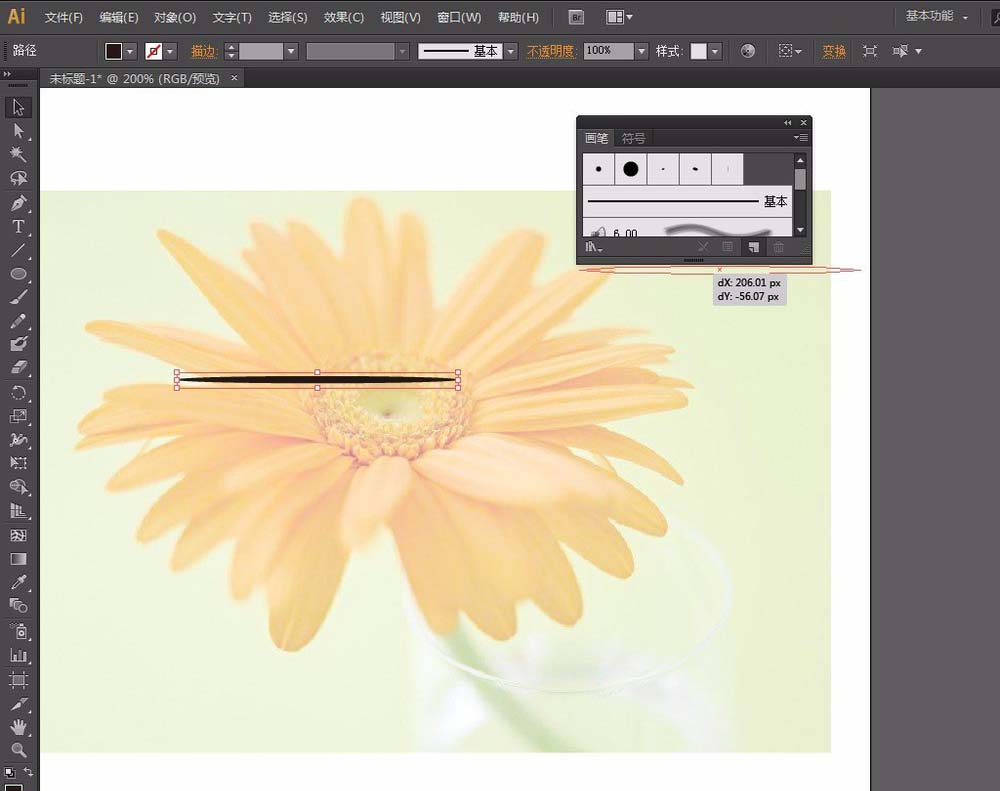
Task: Select the Magic Wand tool
Action: (18, 155)
